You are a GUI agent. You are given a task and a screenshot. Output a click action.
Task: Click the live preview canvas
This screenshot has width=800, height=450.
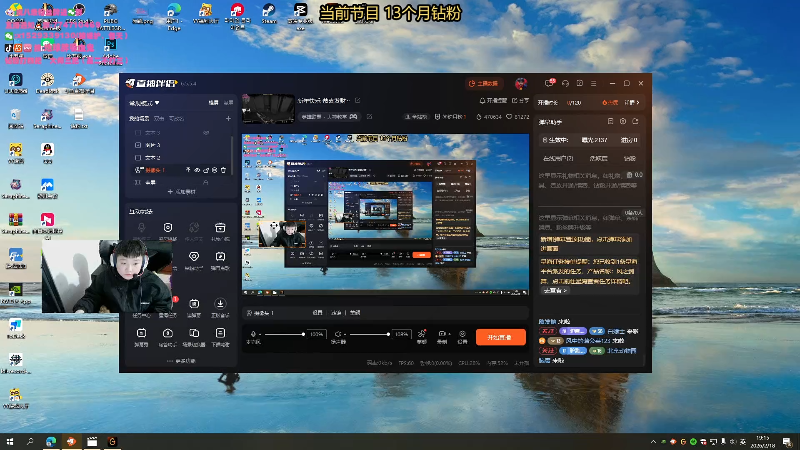[x=385, y=214]
